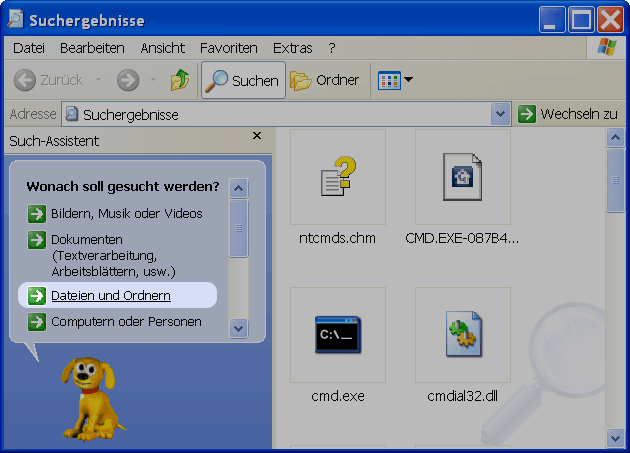
Task: Click the cmd.exe file name label
Action: tap(338, 396)
